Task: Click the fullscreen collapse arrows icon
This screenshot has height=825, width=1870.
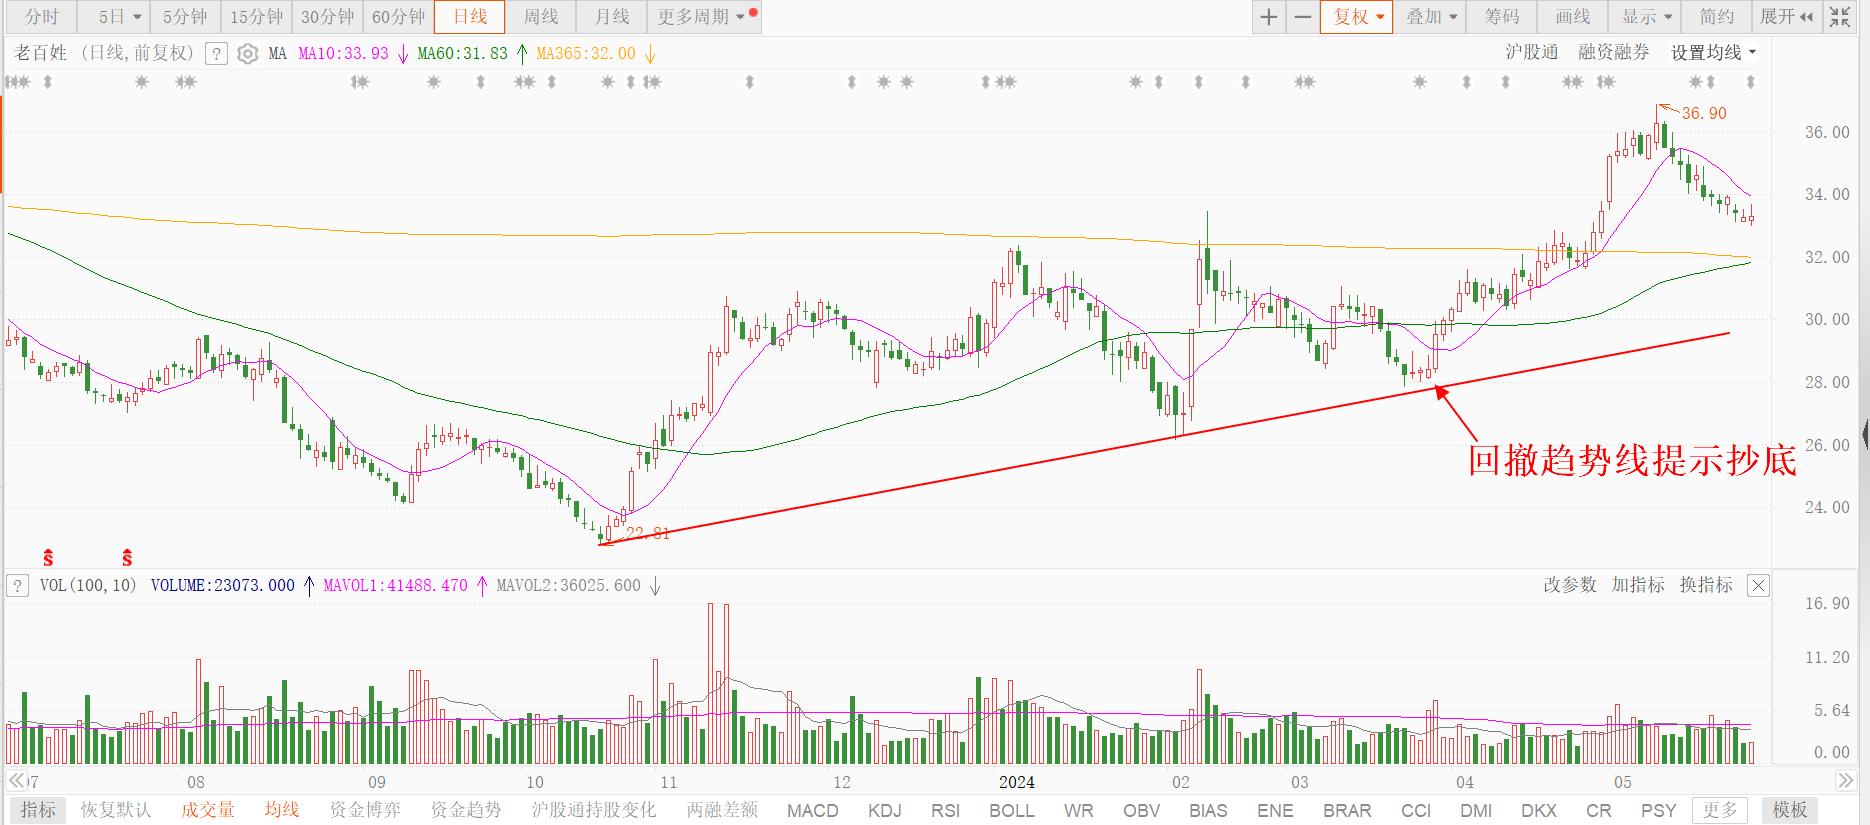Action: click(x=1839, y=17)
